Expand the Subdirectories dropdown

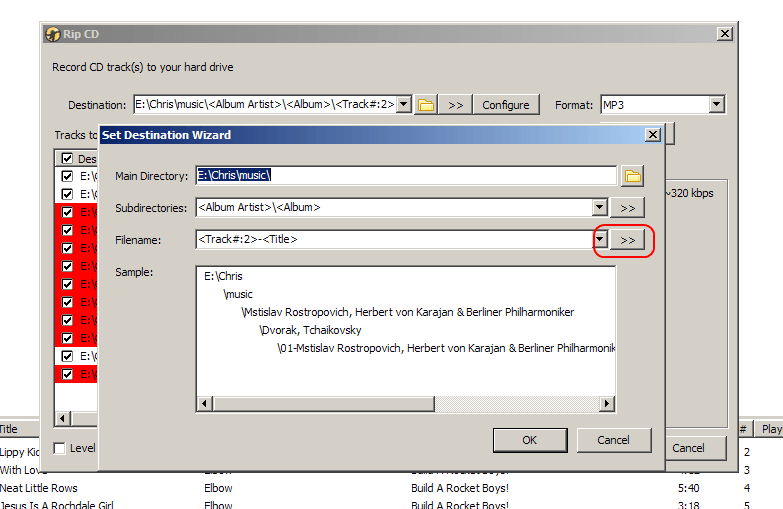point(600,208)
